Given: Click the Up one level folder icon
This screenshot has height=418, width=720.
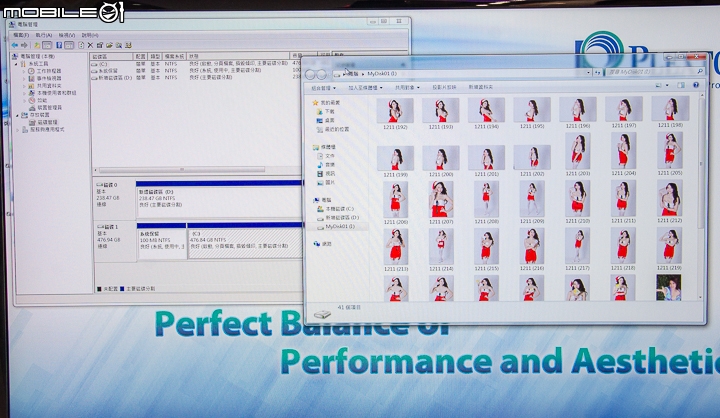Looking at the screenshot, I should coord(37,45).
